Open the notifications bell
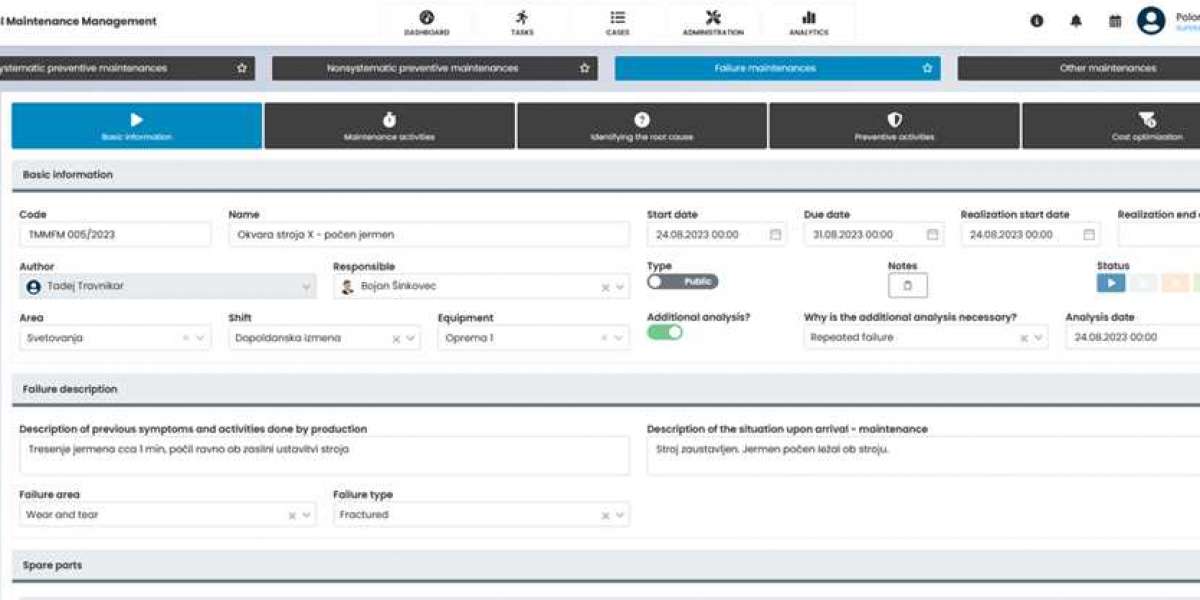Screen dimensions: 1200x600 [1076, 21]
